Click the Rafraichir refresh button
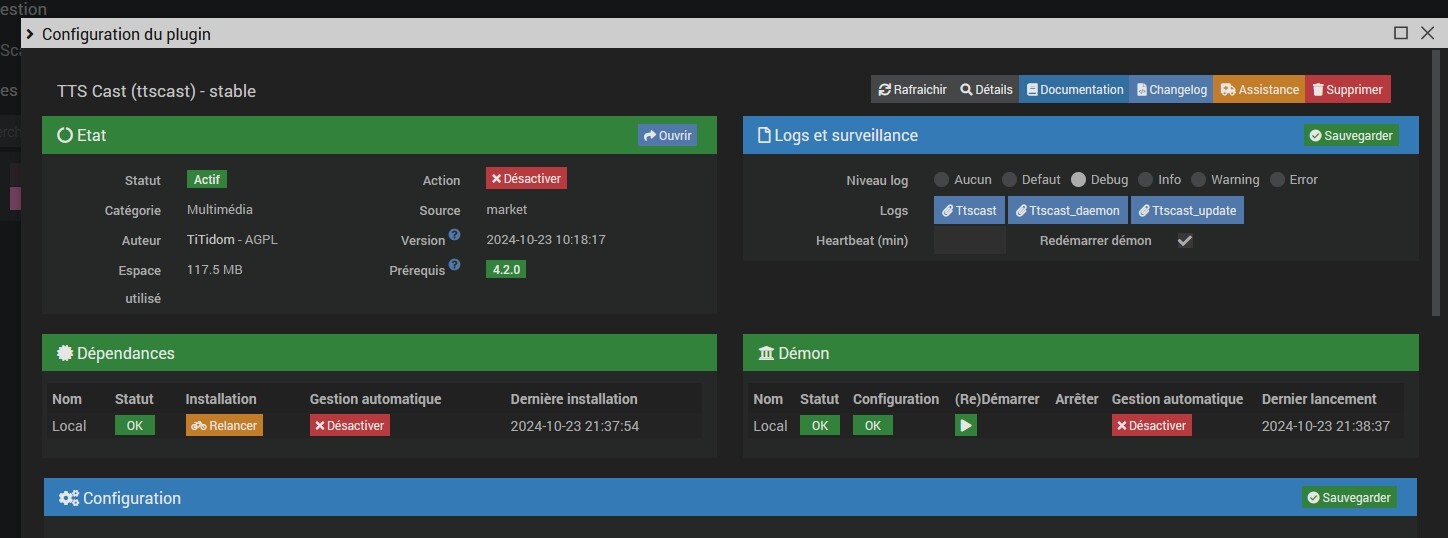 [912, 89]
